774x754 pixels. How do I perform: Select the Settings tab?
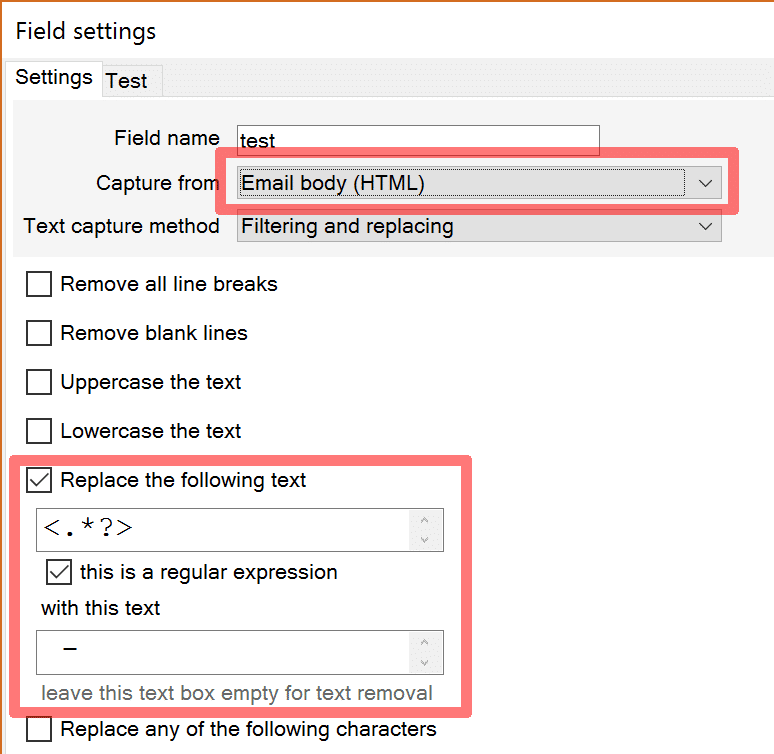[54, 78]
